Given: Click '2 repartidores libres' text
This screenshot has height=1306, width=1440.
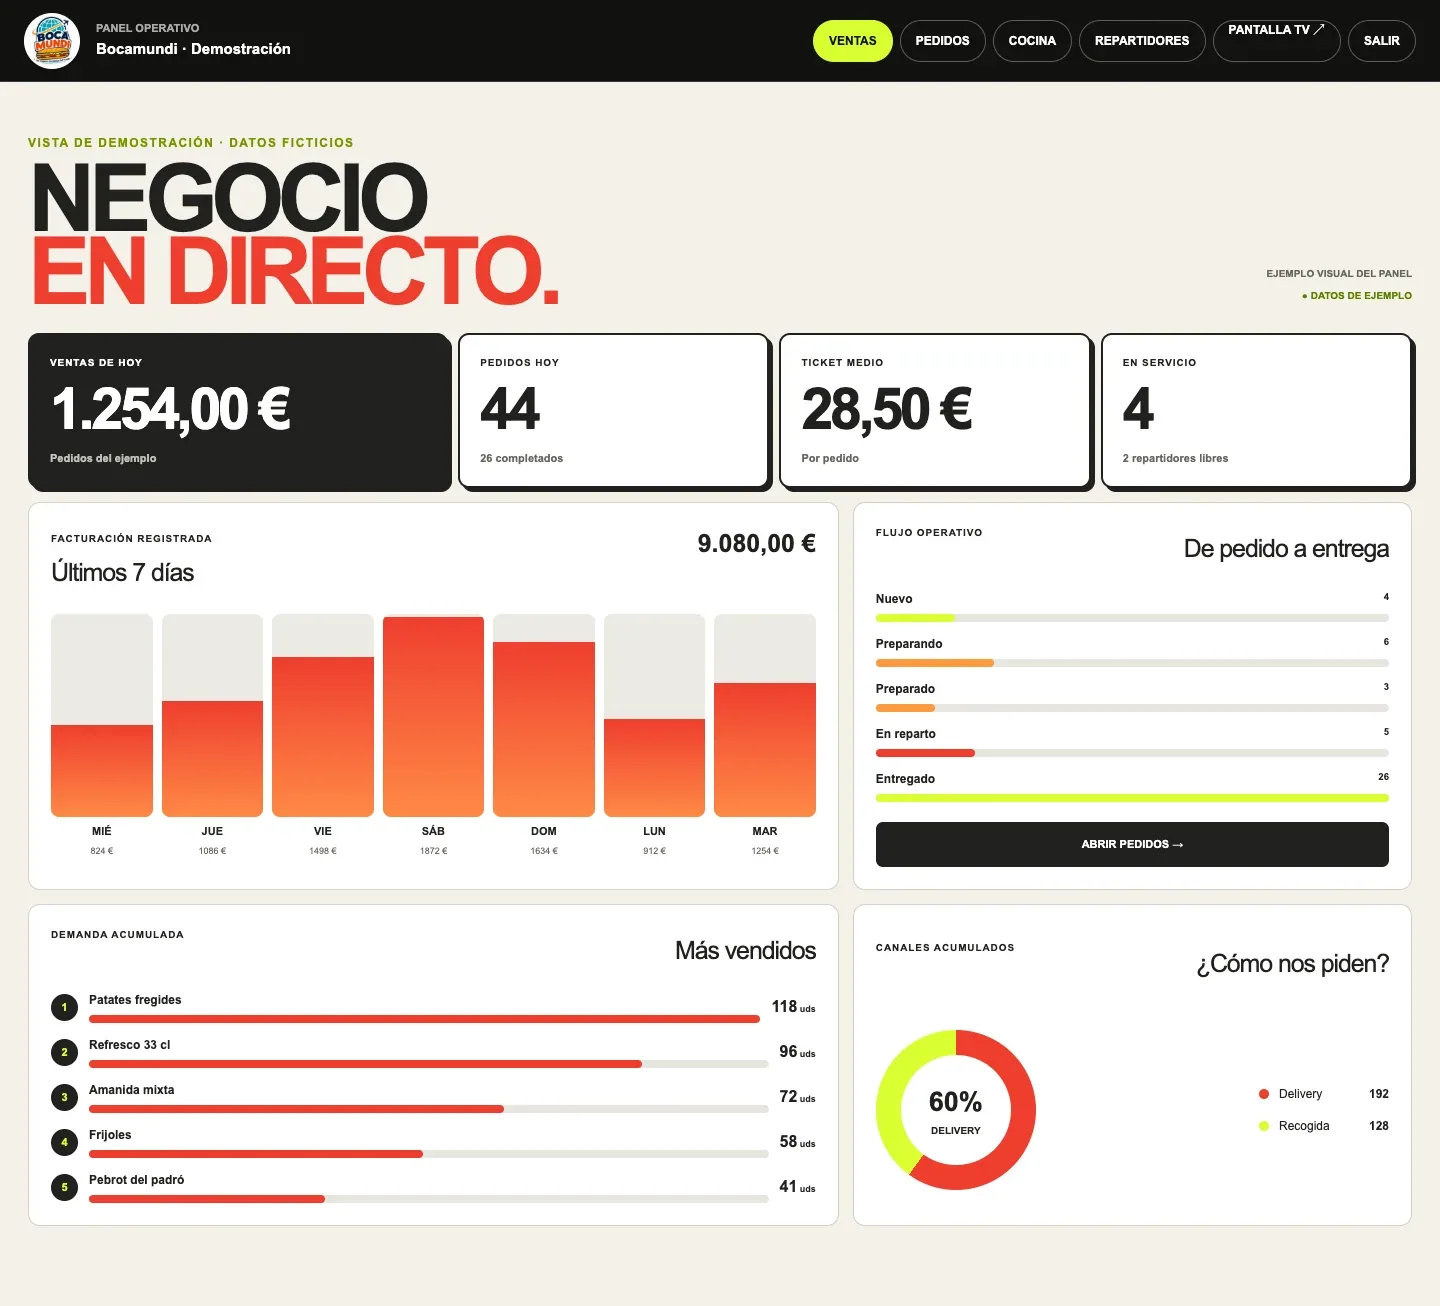Looking at the screenshot, I should (x=1175, y=458).
